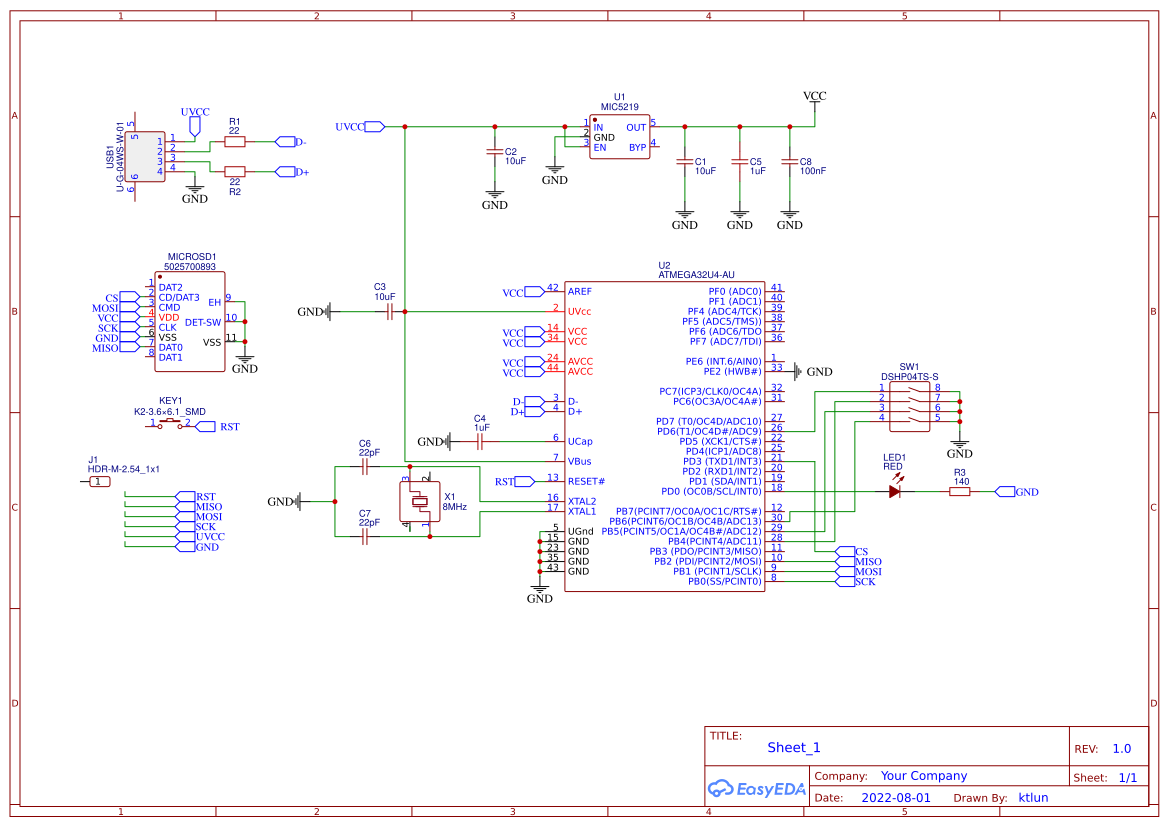Image resolution: width=1169 pixels, height=827 pixels.
Task: Click the Sheet_1 title text
Action: [793, 747]
